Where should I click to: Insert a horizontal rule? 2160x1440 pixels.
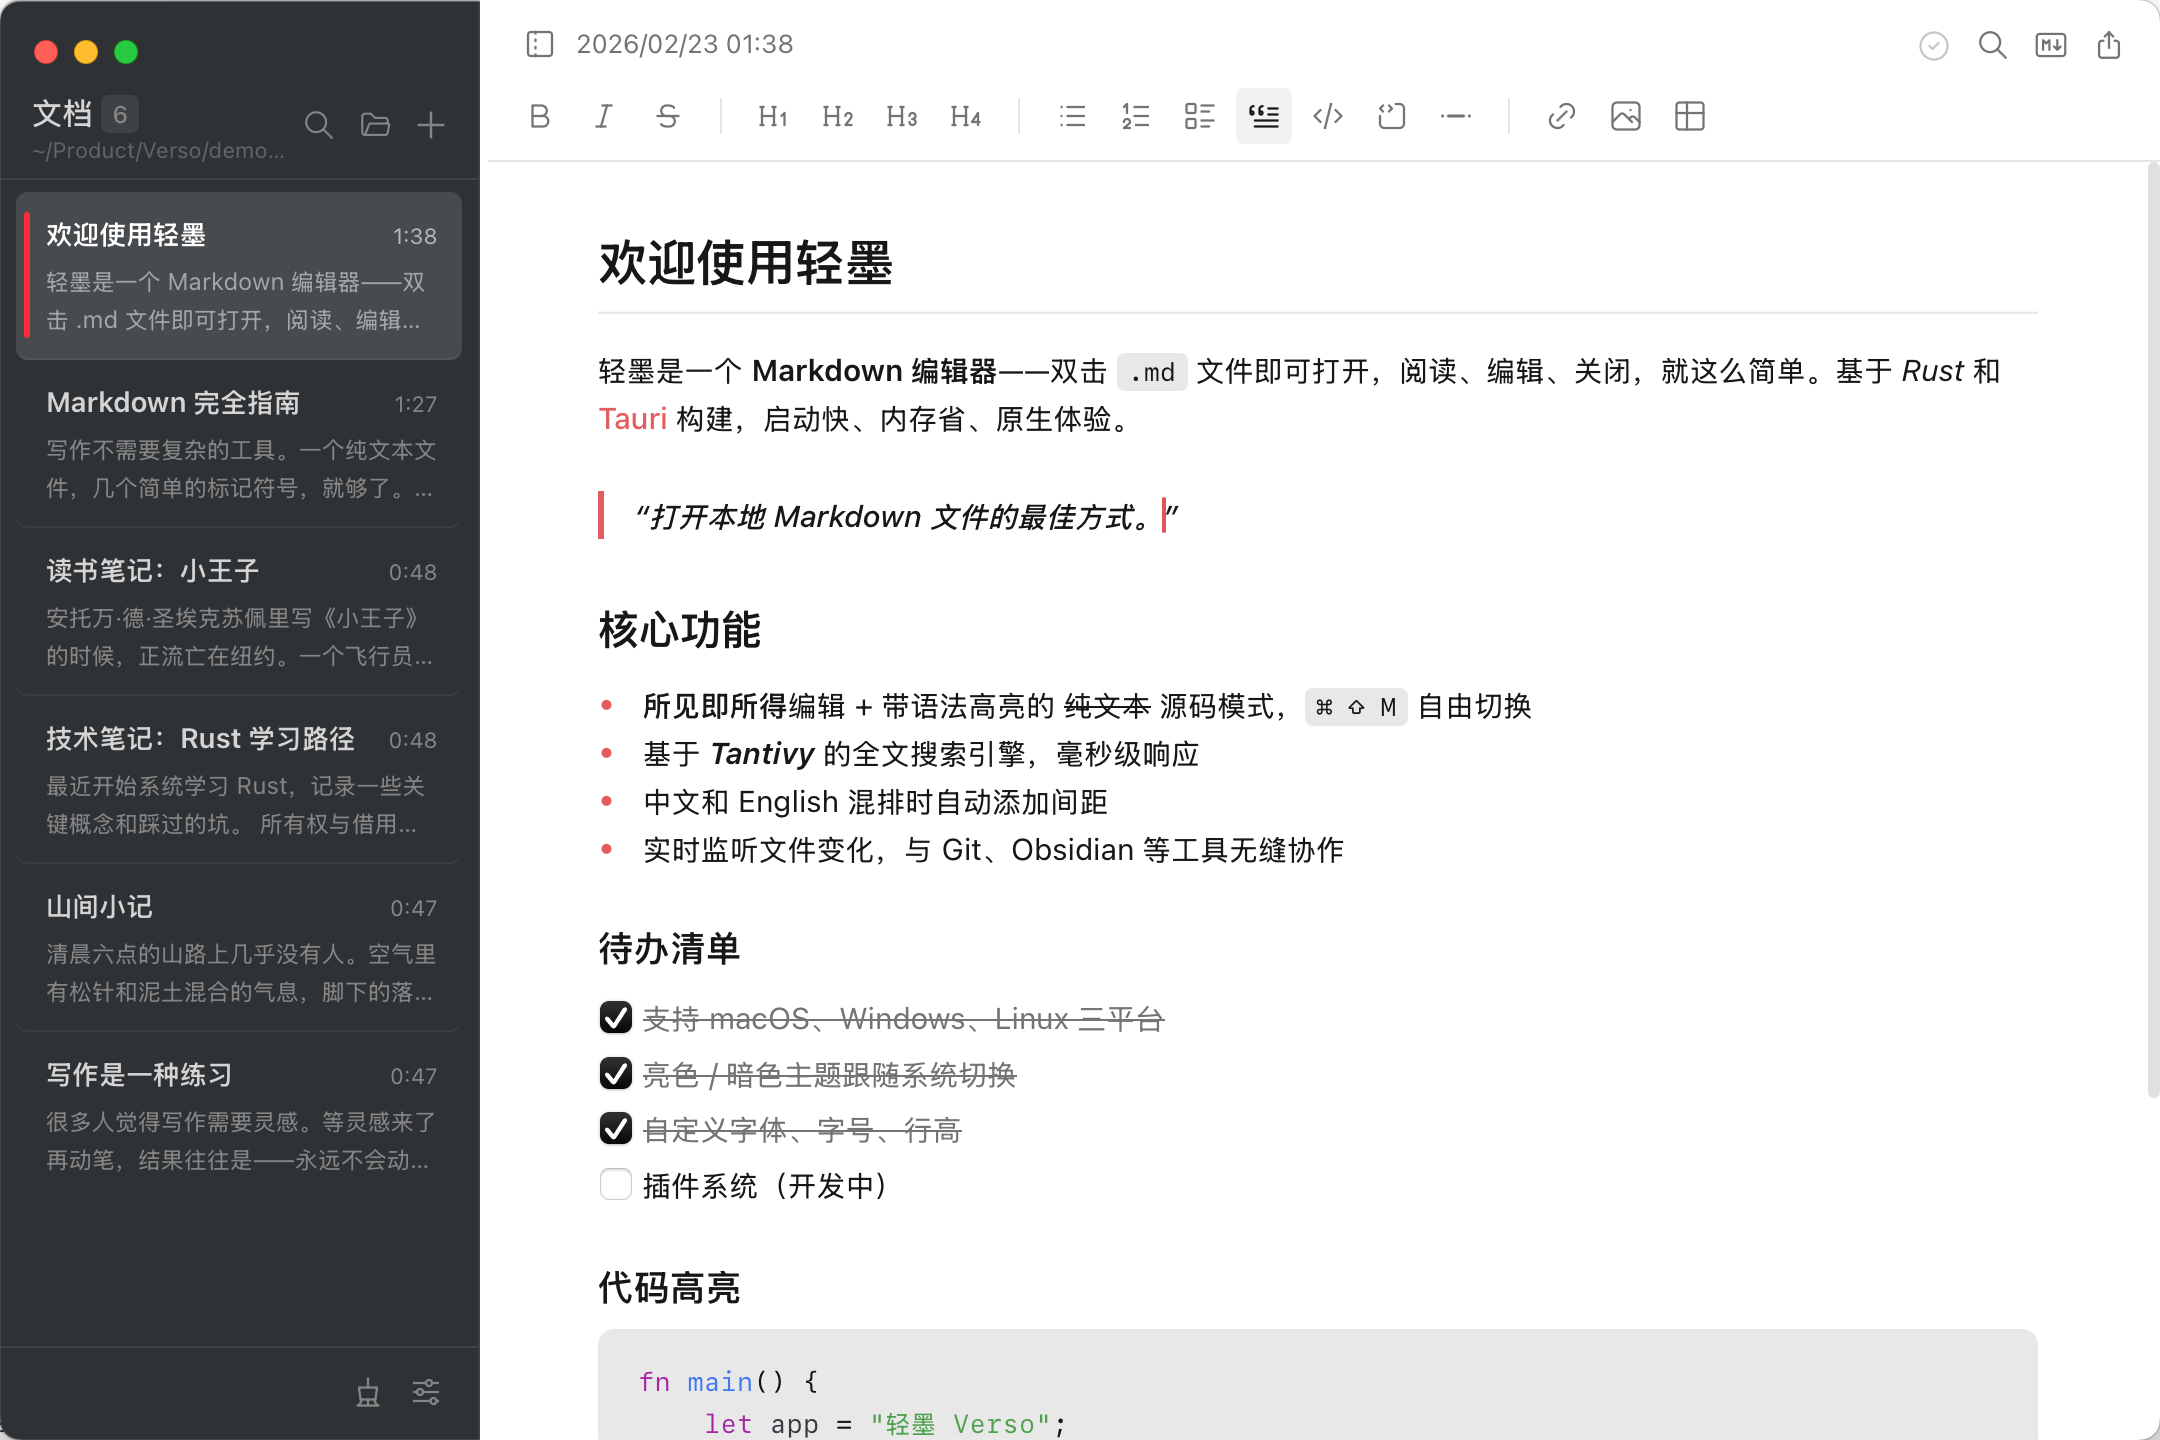coord(1455,116)
